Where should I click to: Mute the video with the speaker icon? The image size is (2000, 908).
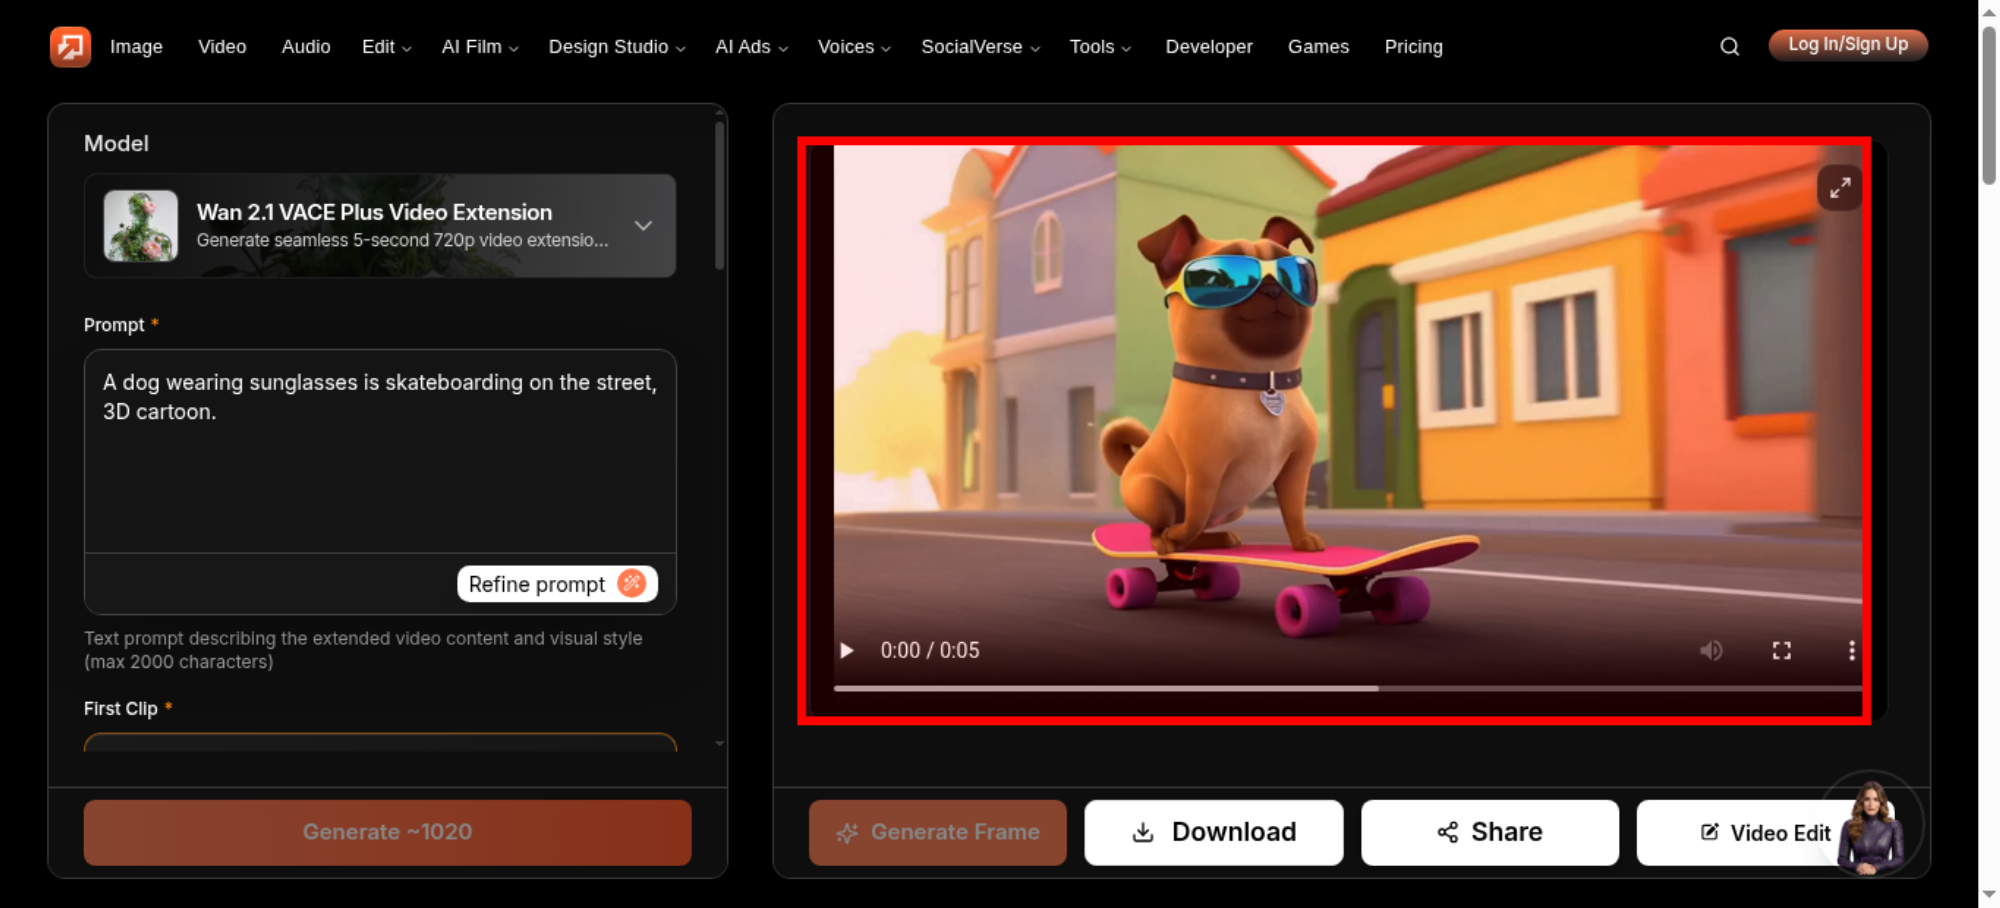coord(1711,650)
